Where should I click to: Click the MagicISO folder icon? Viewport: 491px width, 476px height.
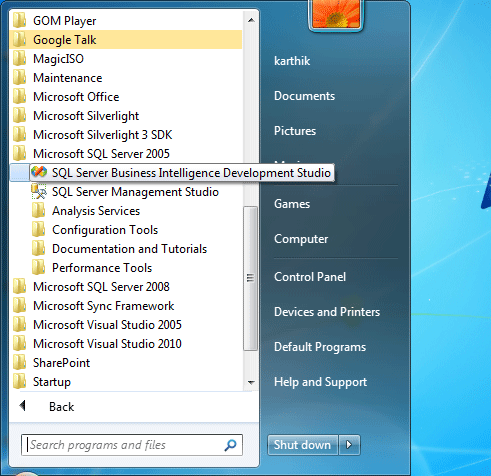coord(19,59)
